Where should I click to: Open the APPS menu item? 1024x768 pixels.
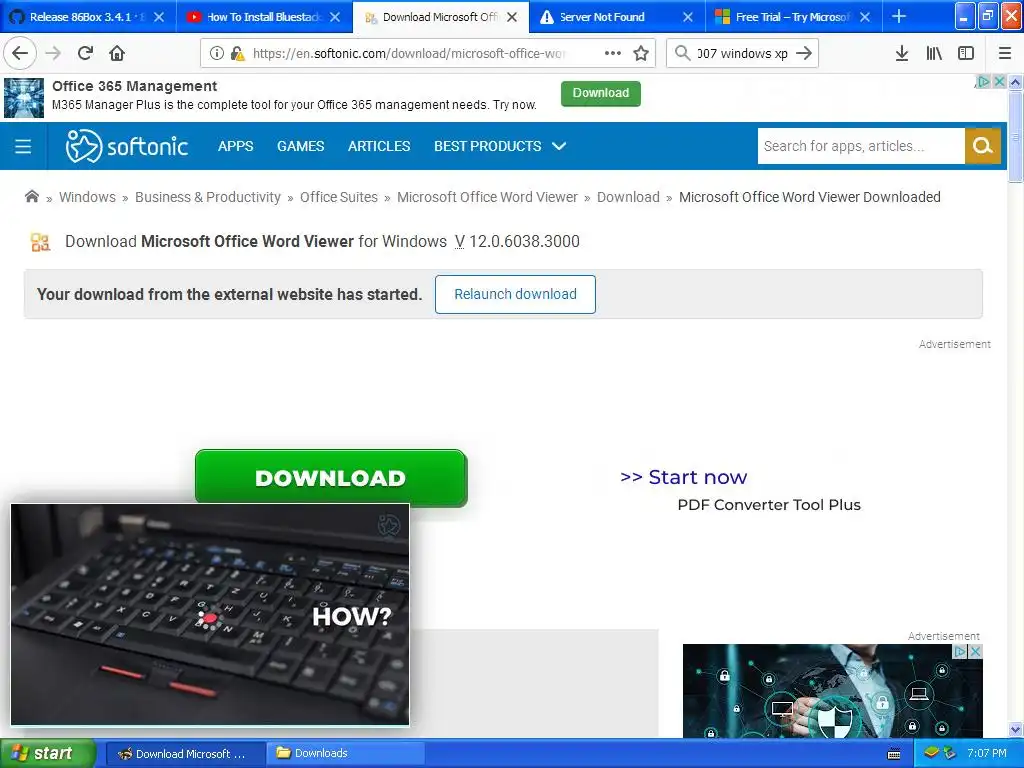click(x=236, y=146)
